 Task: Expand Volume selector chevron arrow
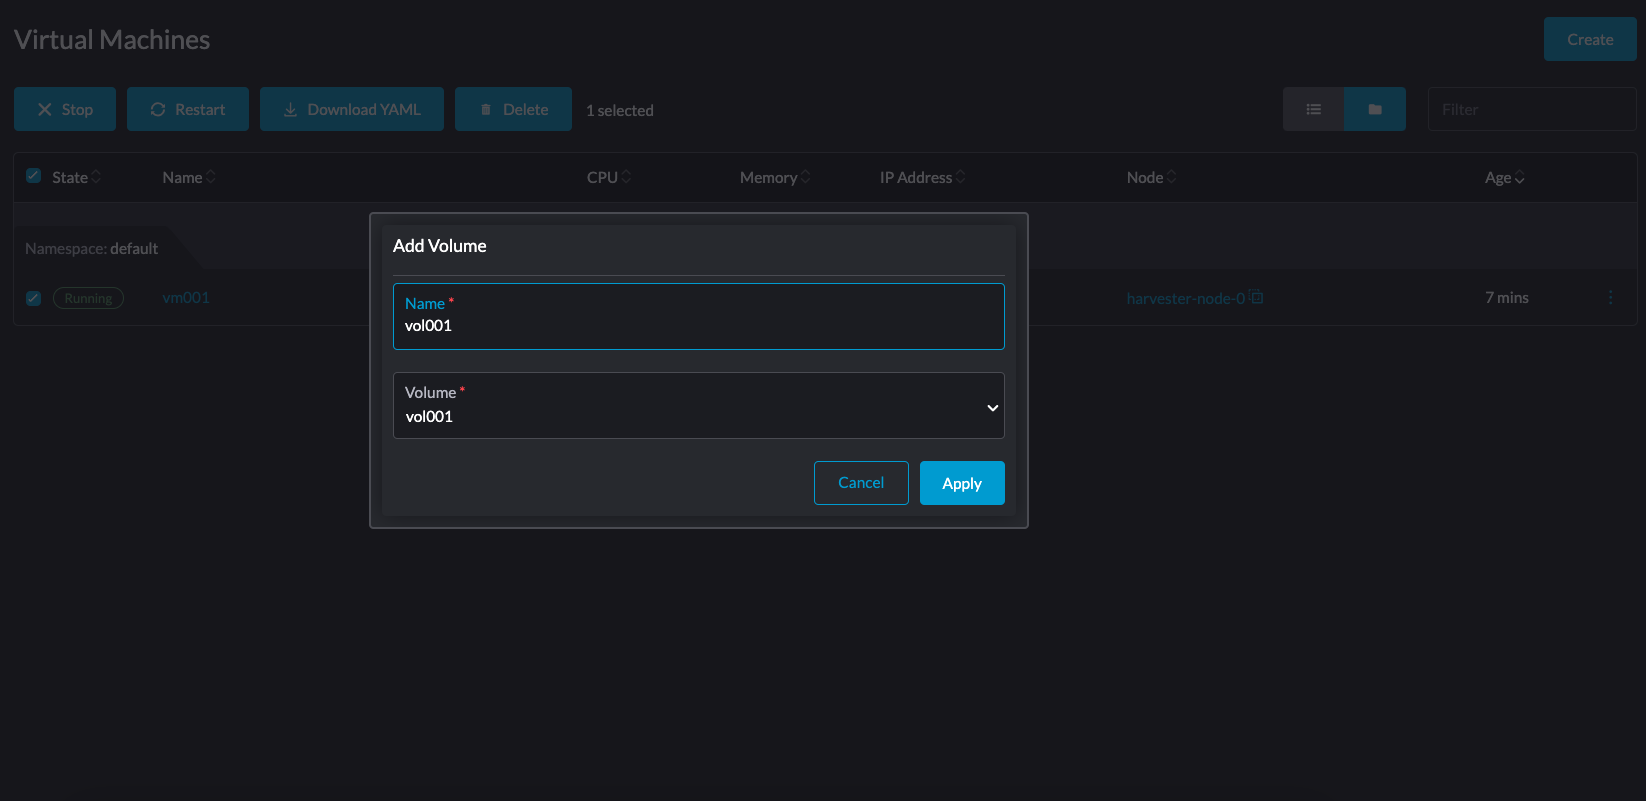click(992, 407)
